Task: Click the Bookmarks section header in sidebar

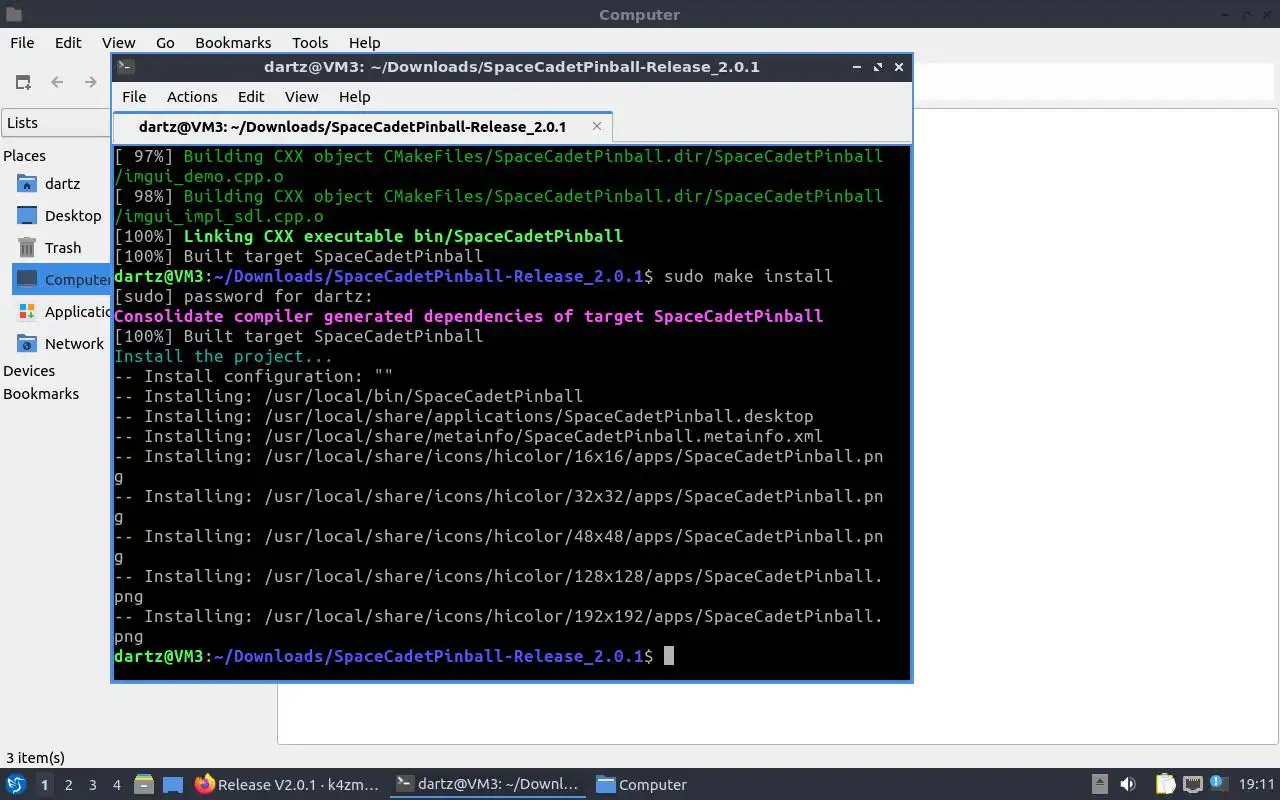Action: (x=41, y=394)
